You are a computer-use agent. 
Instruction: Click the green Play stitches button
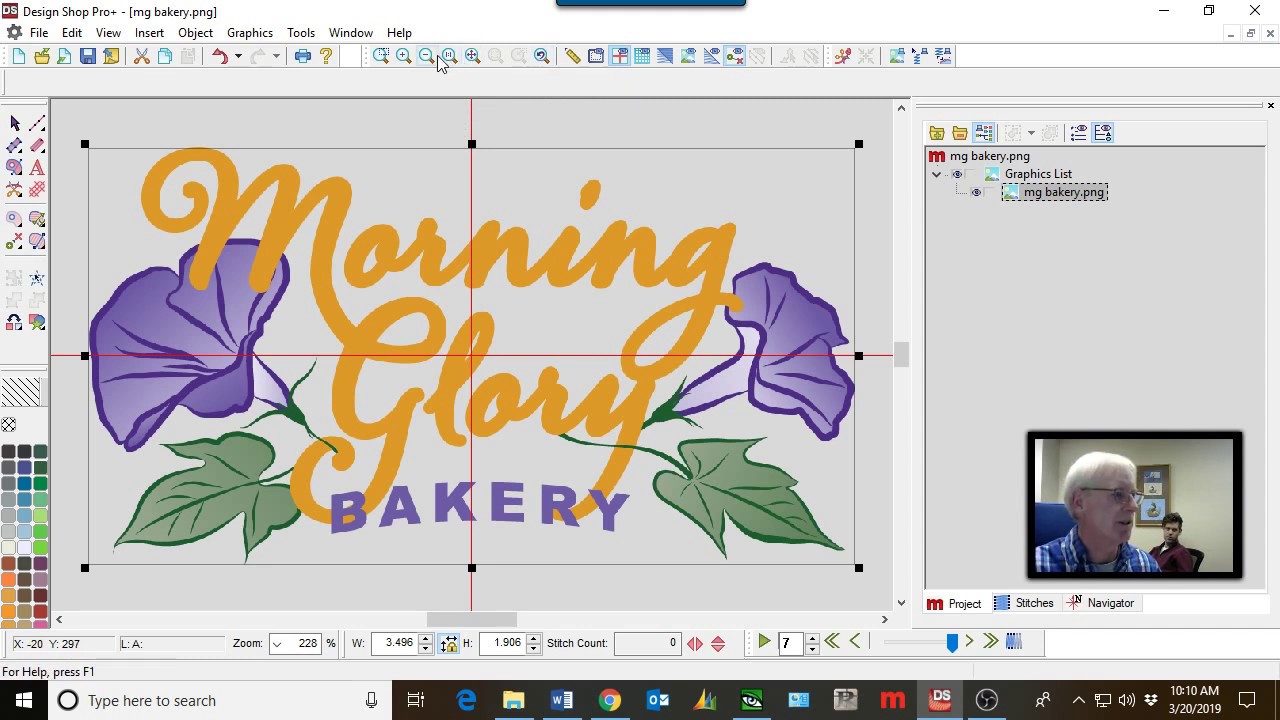tap(764, 642)
